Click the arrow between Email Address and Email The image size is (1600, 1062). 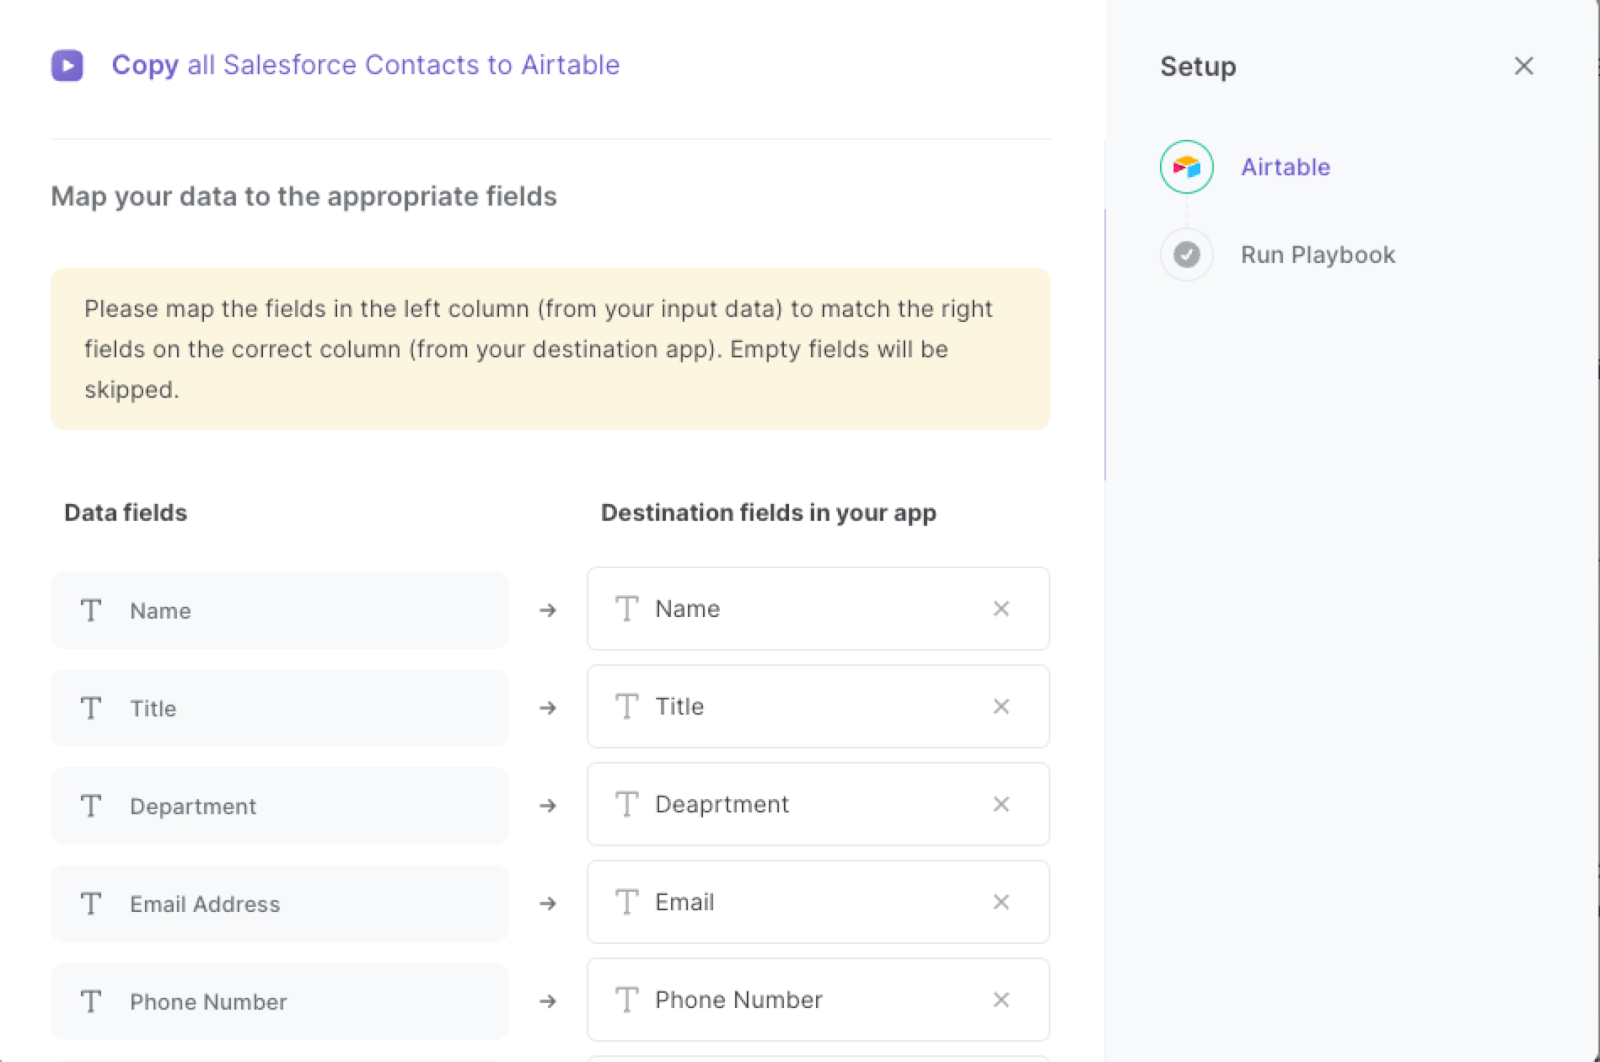click(548, 904)
